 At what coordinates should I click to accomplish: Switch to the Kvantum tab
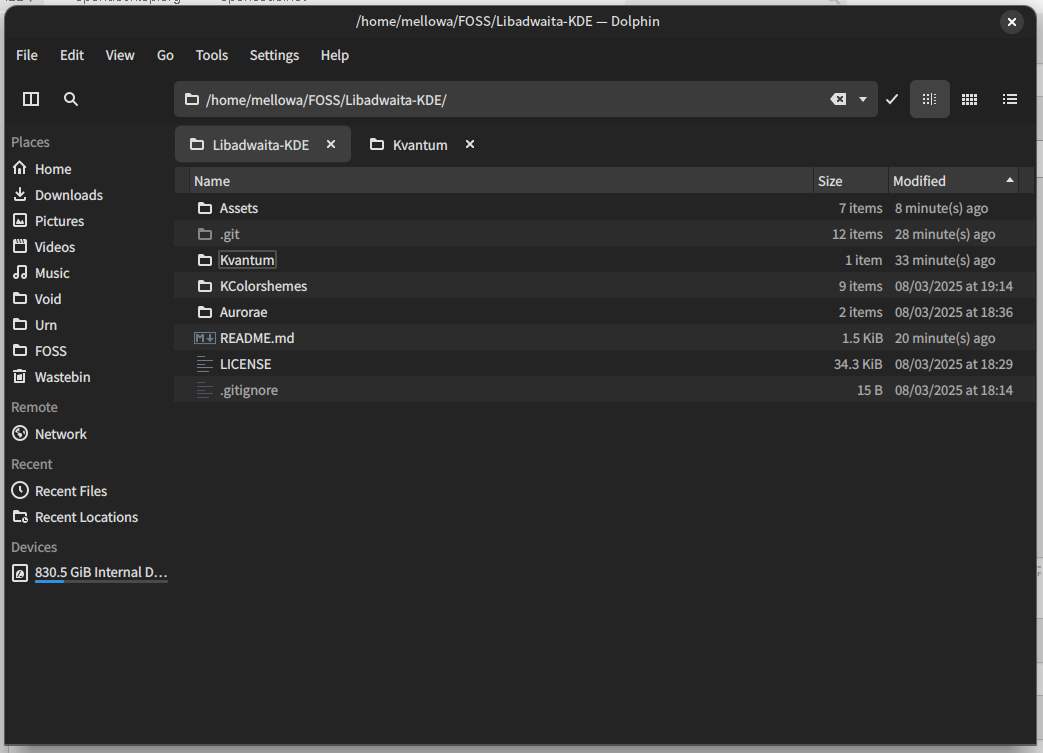coord(420,145)
